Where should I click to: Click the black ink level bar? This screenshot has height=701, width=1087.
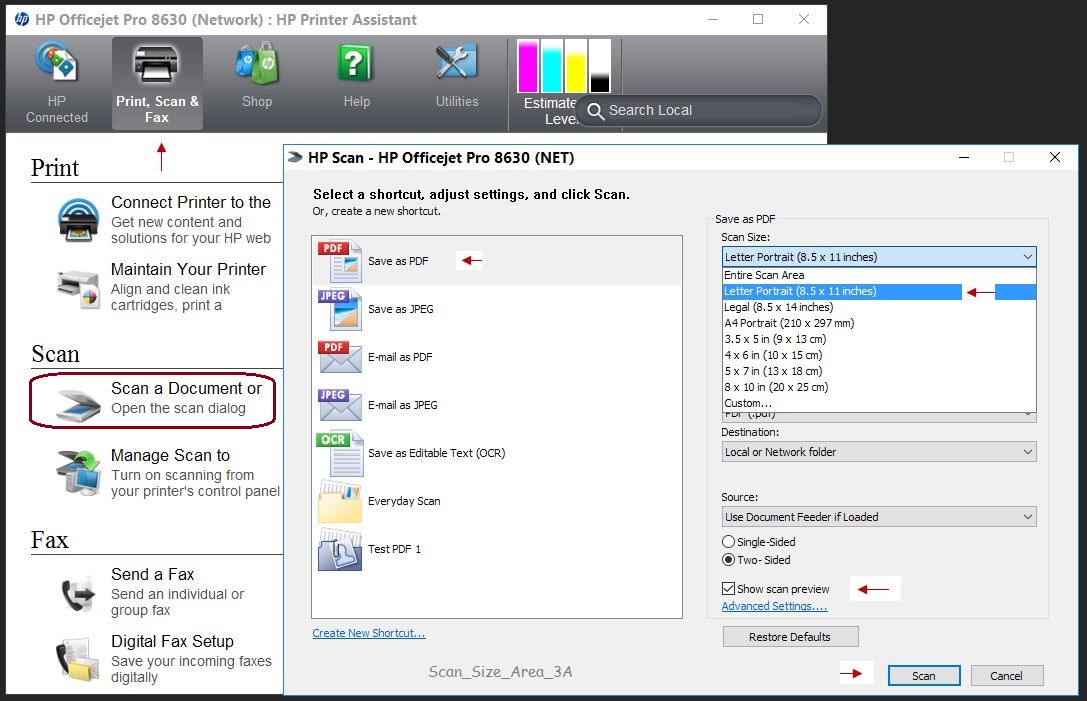pyautogui.click(x=600, y=67)
